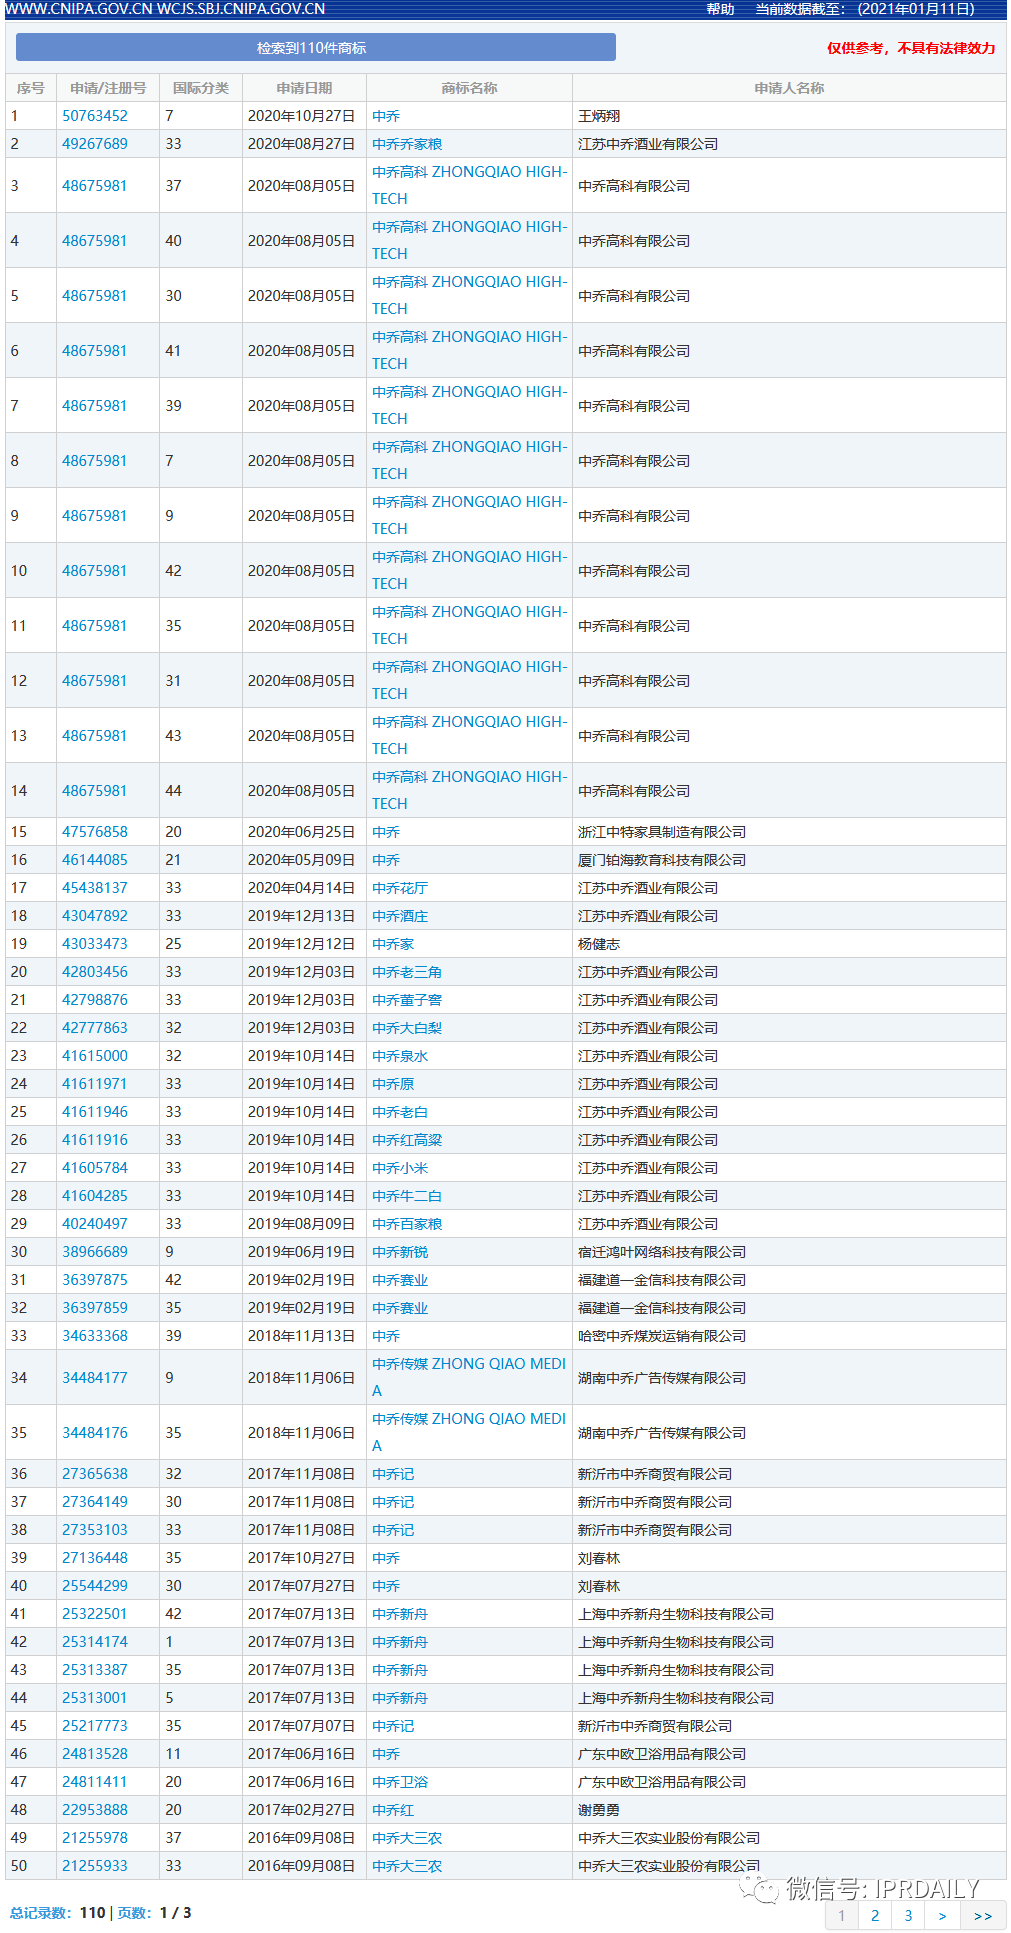Open trademark name 中乔家
Viewport: 1011px width, 1933px height.
tap(393, 944)
